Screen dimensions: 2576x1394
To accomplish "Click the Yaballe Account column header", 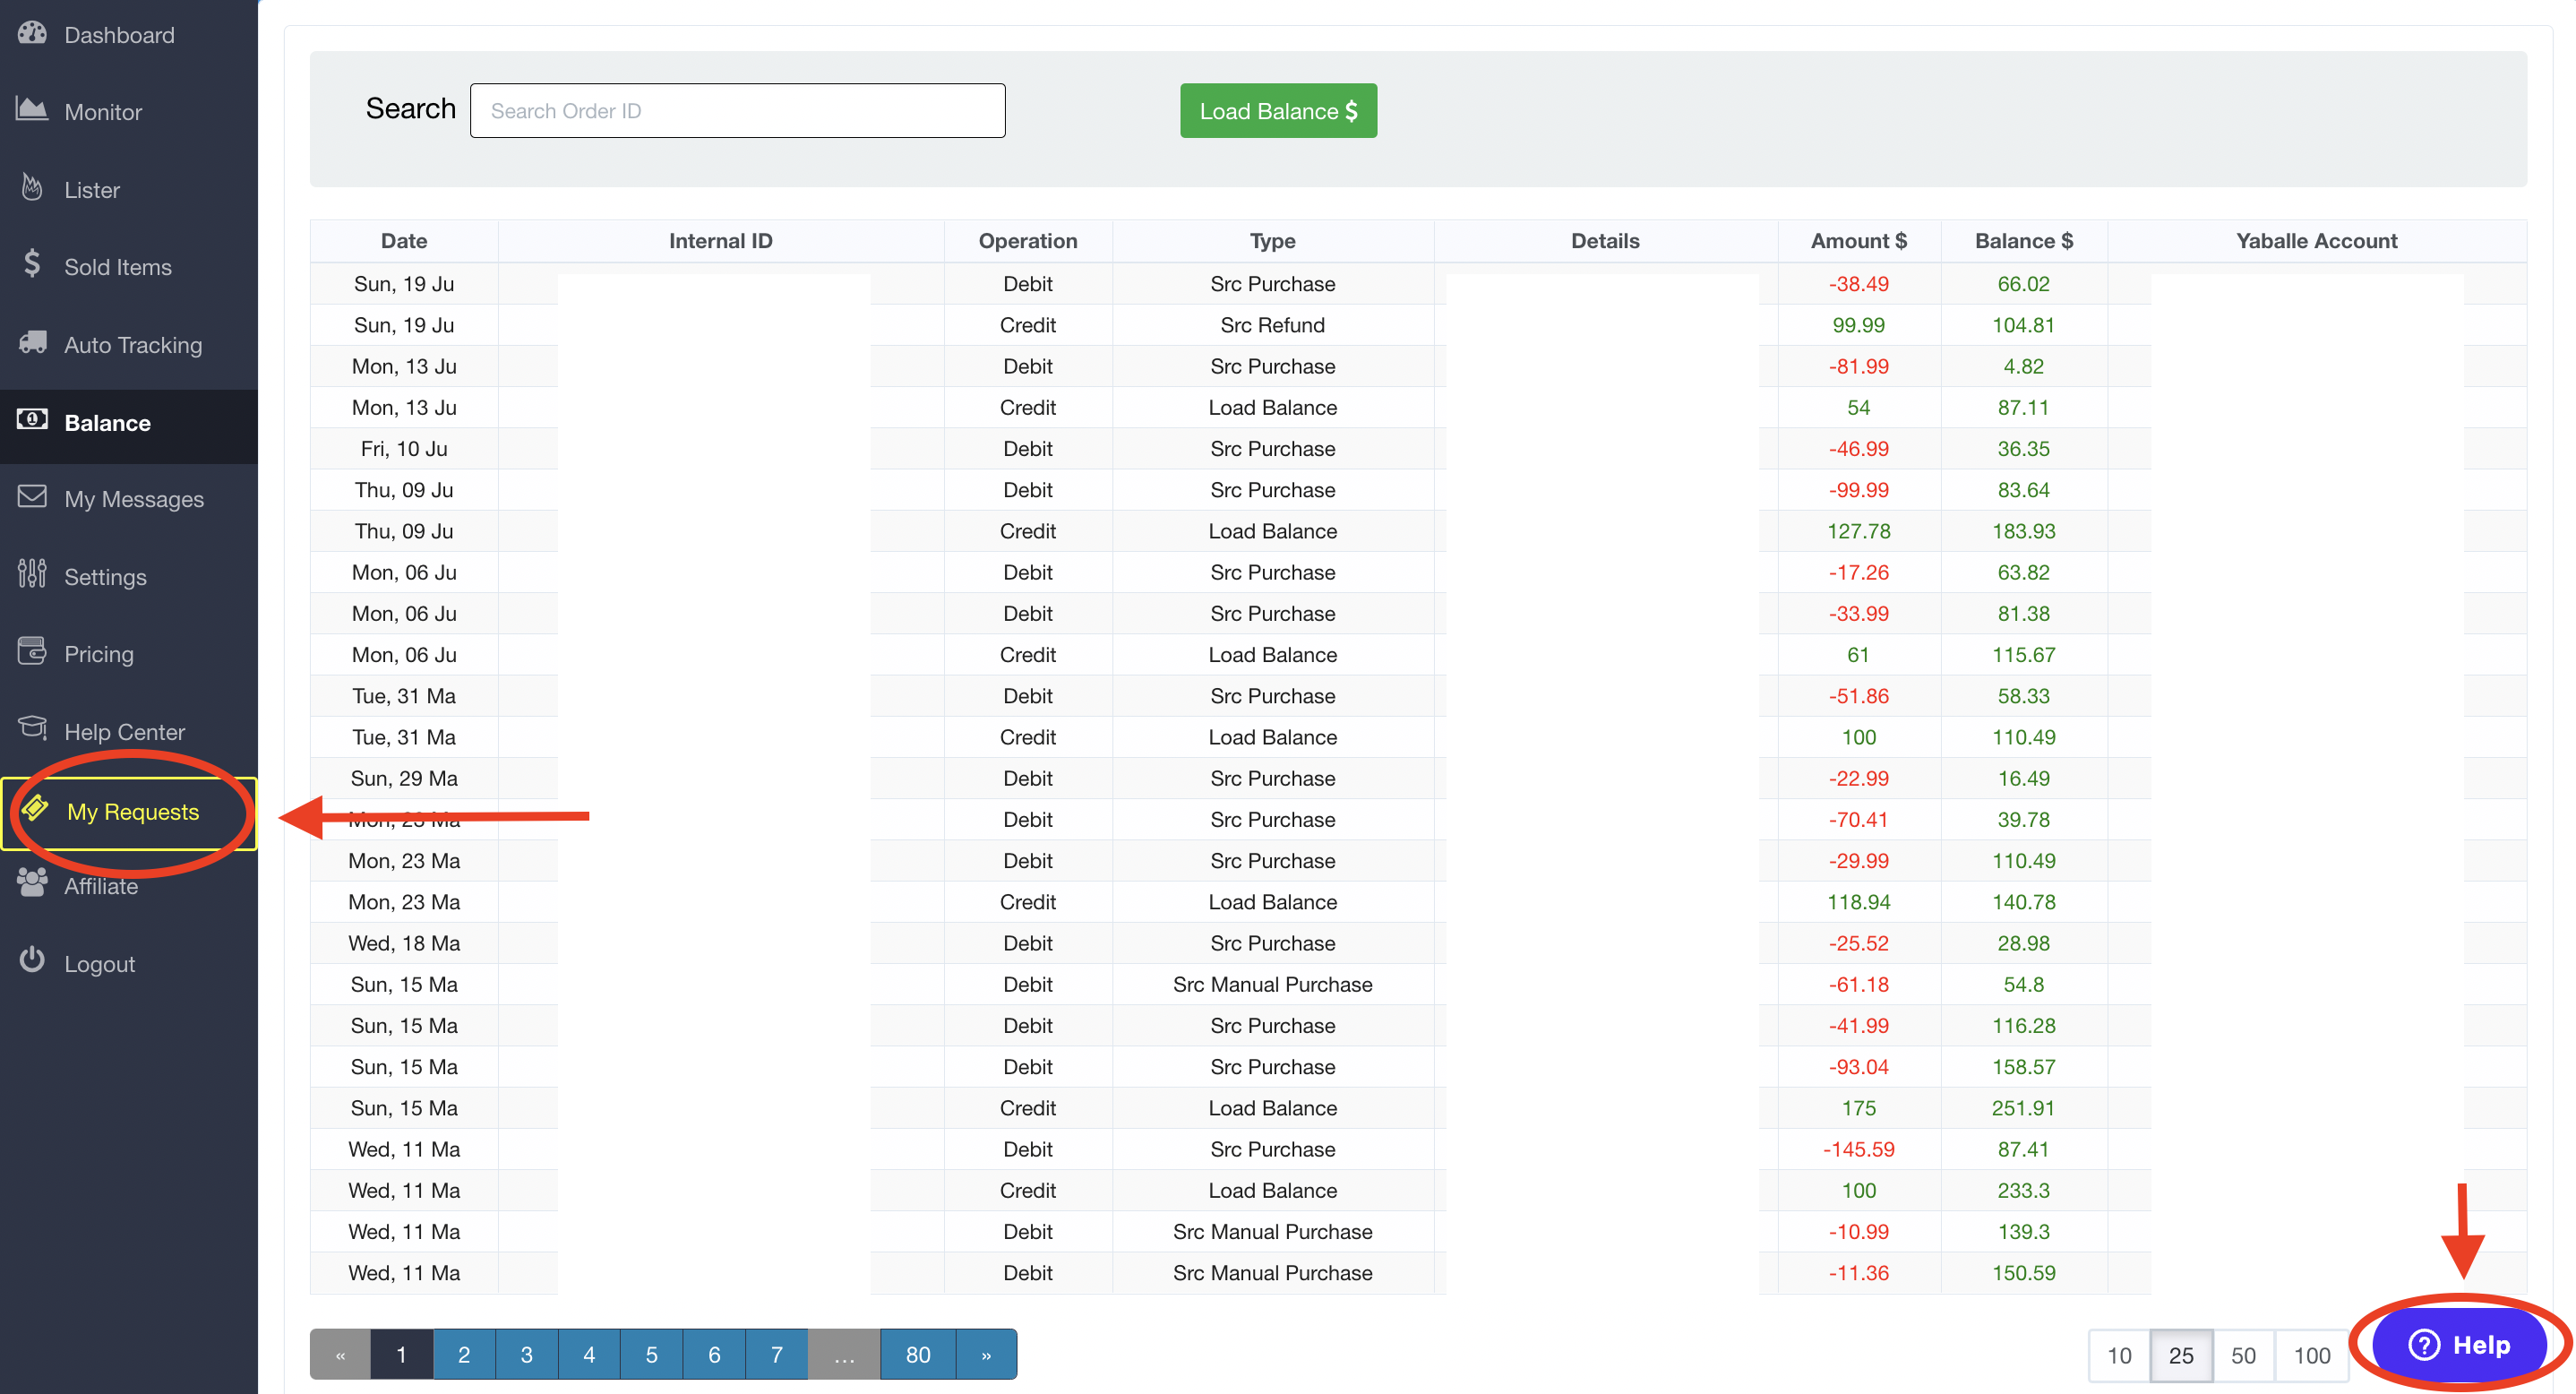I will coord(2316,241).
